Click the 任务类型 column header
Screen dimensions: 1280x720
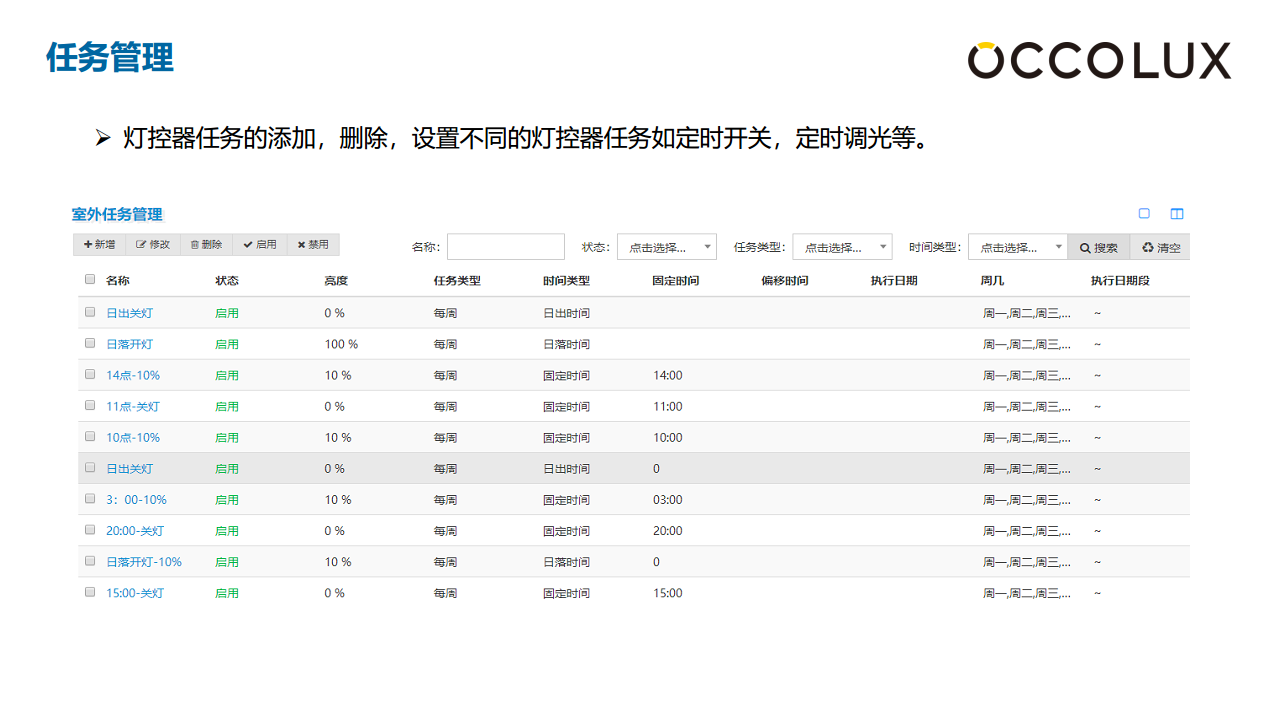457,280
